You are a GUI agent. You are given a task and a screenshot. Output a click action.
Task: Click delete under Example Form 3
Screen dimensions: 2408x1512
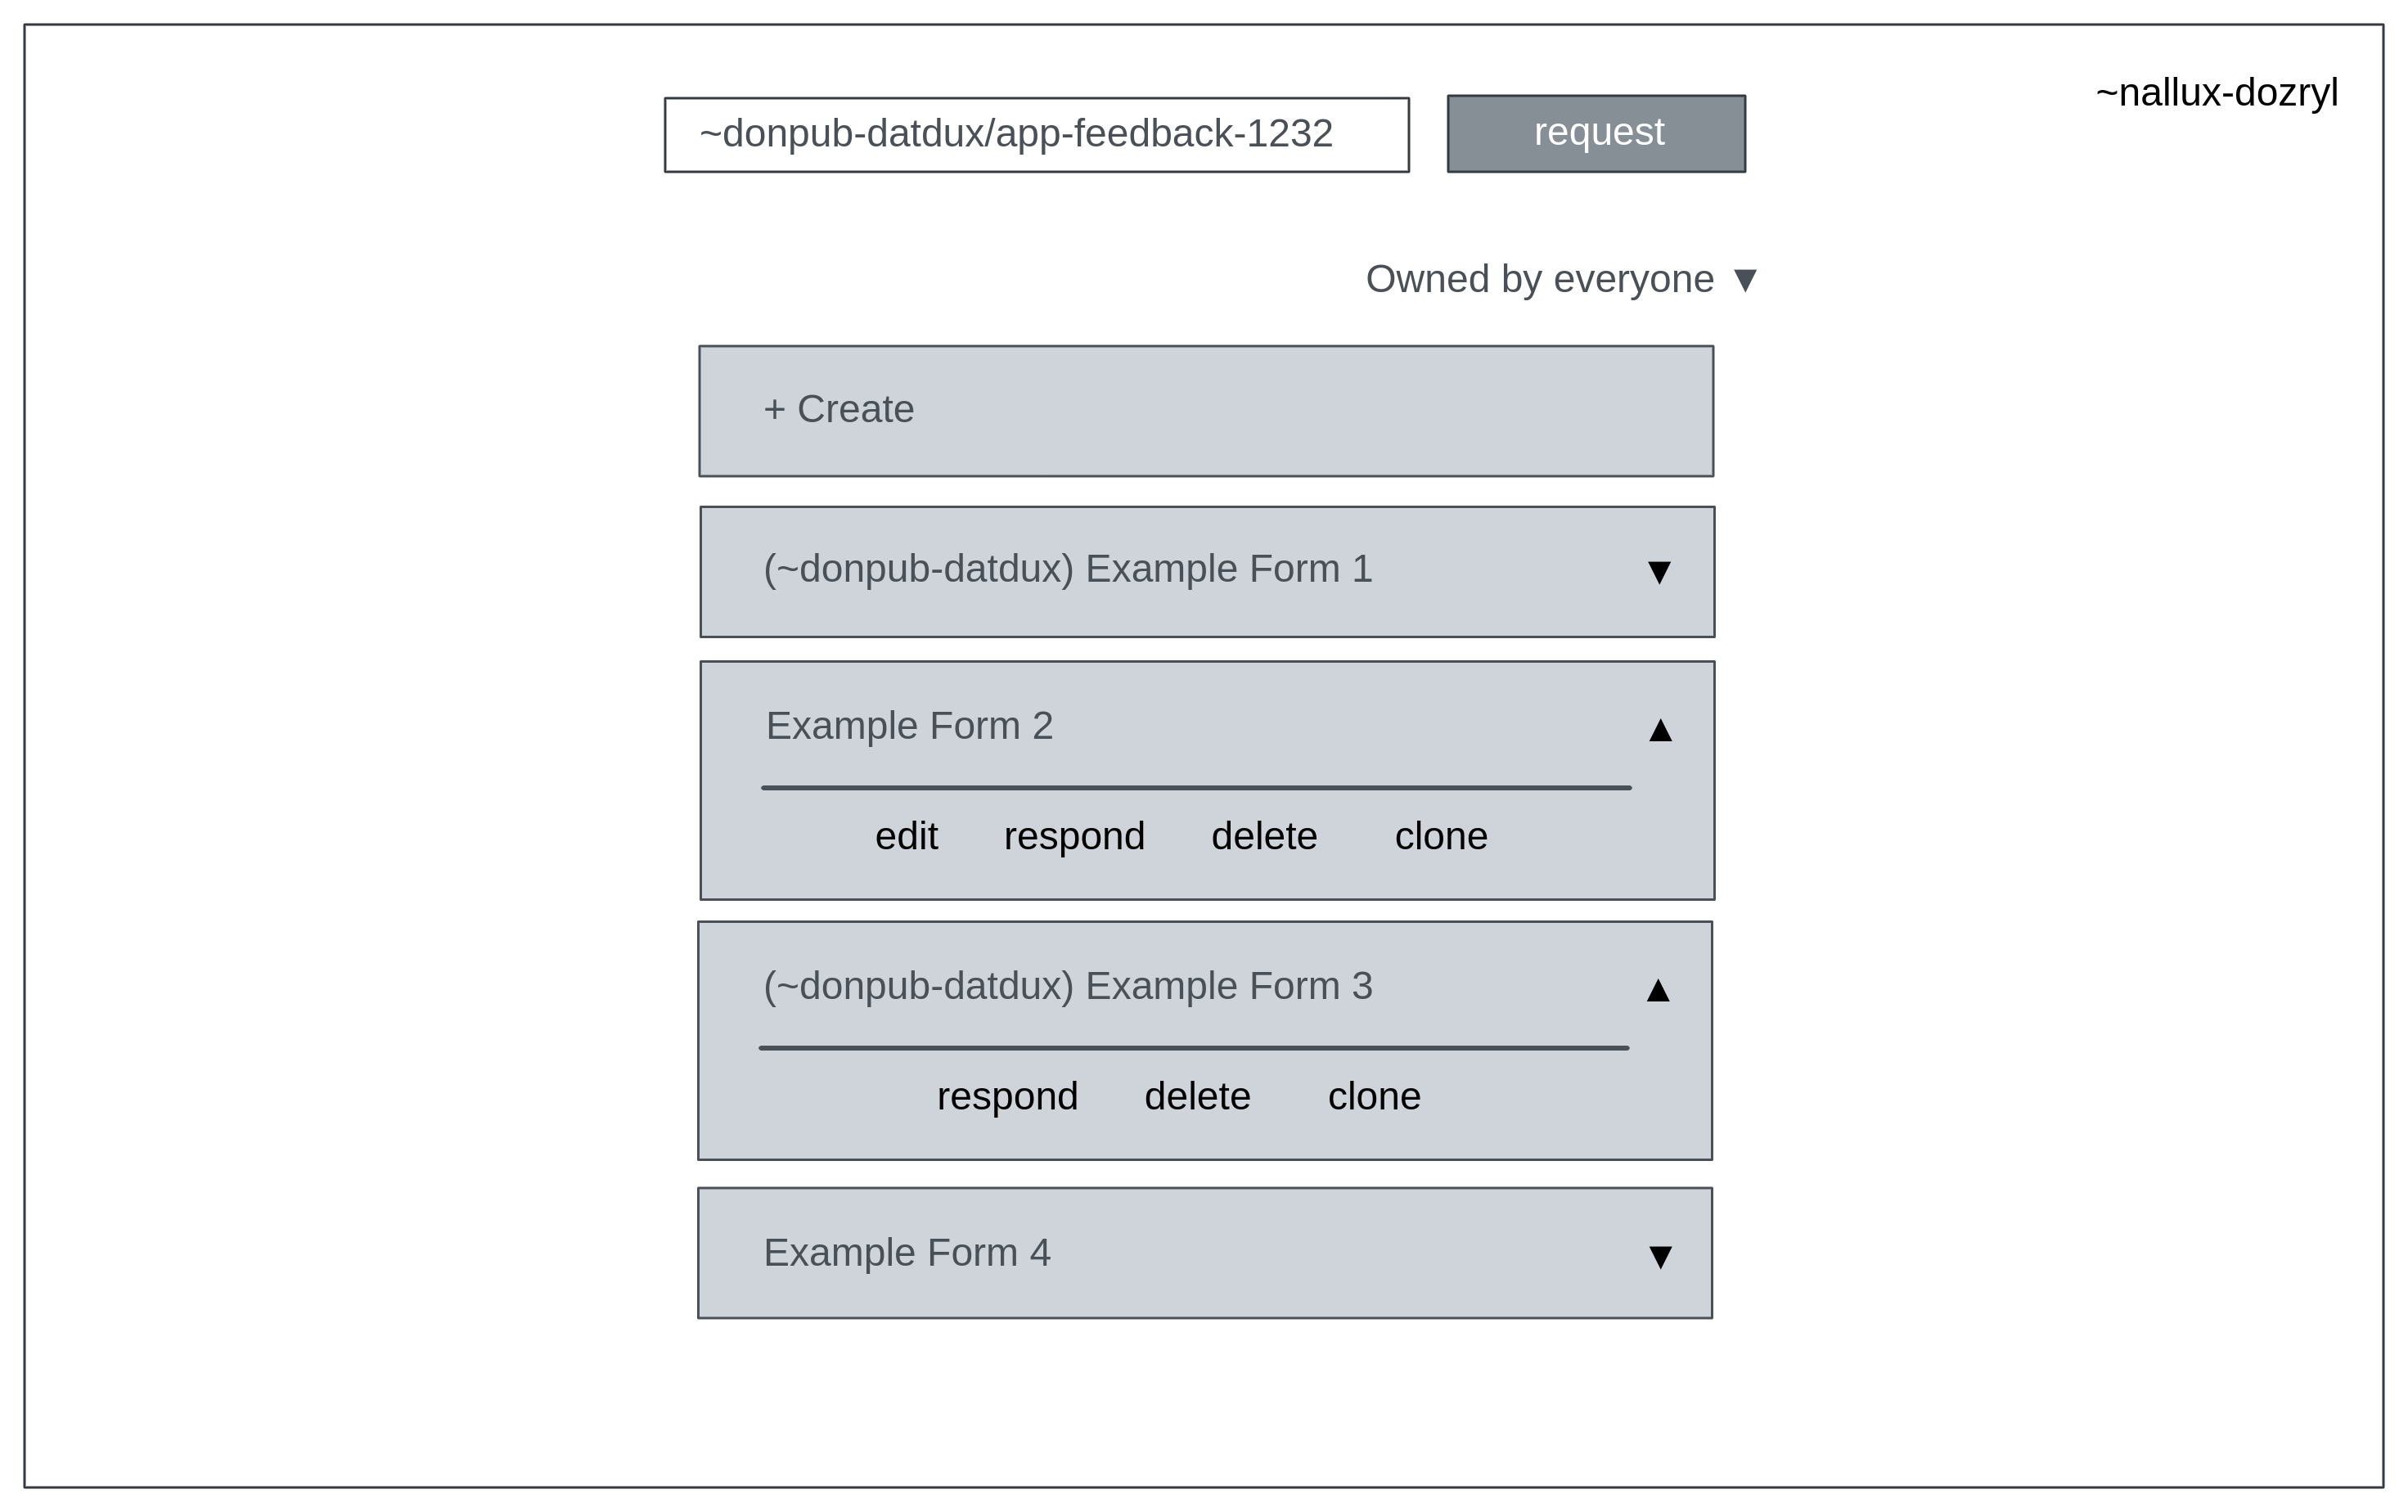click(x=1197, y=1096)
